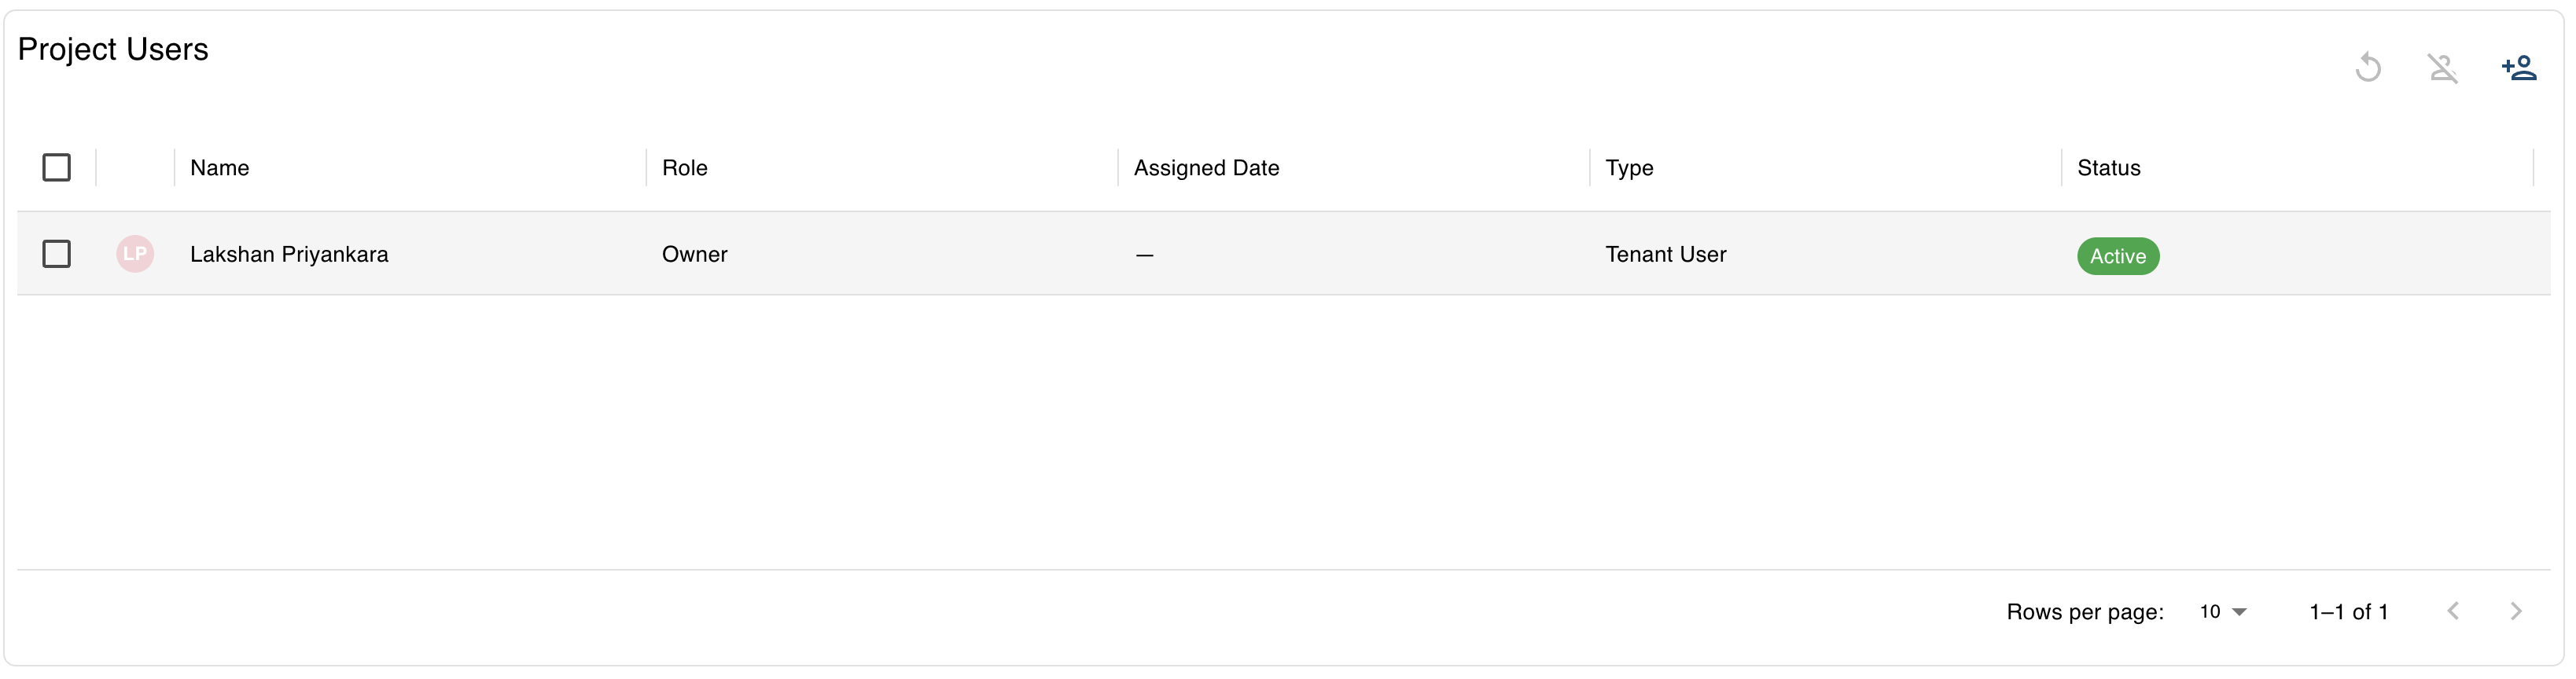Screen dimensions: 2576x679
Task: Toggle the select-all checkbox in header
Action: (x=57, y=167)
